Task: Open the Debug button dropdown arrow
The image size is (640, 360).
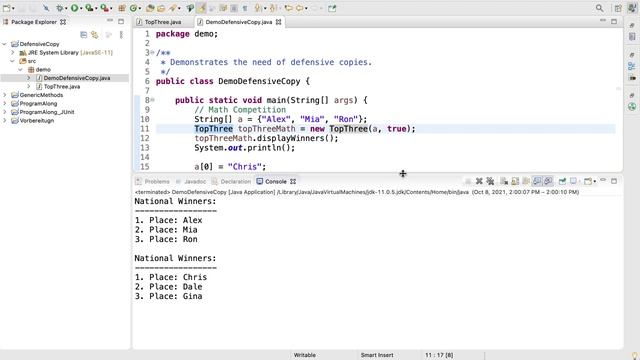Action: click(66, 9)
